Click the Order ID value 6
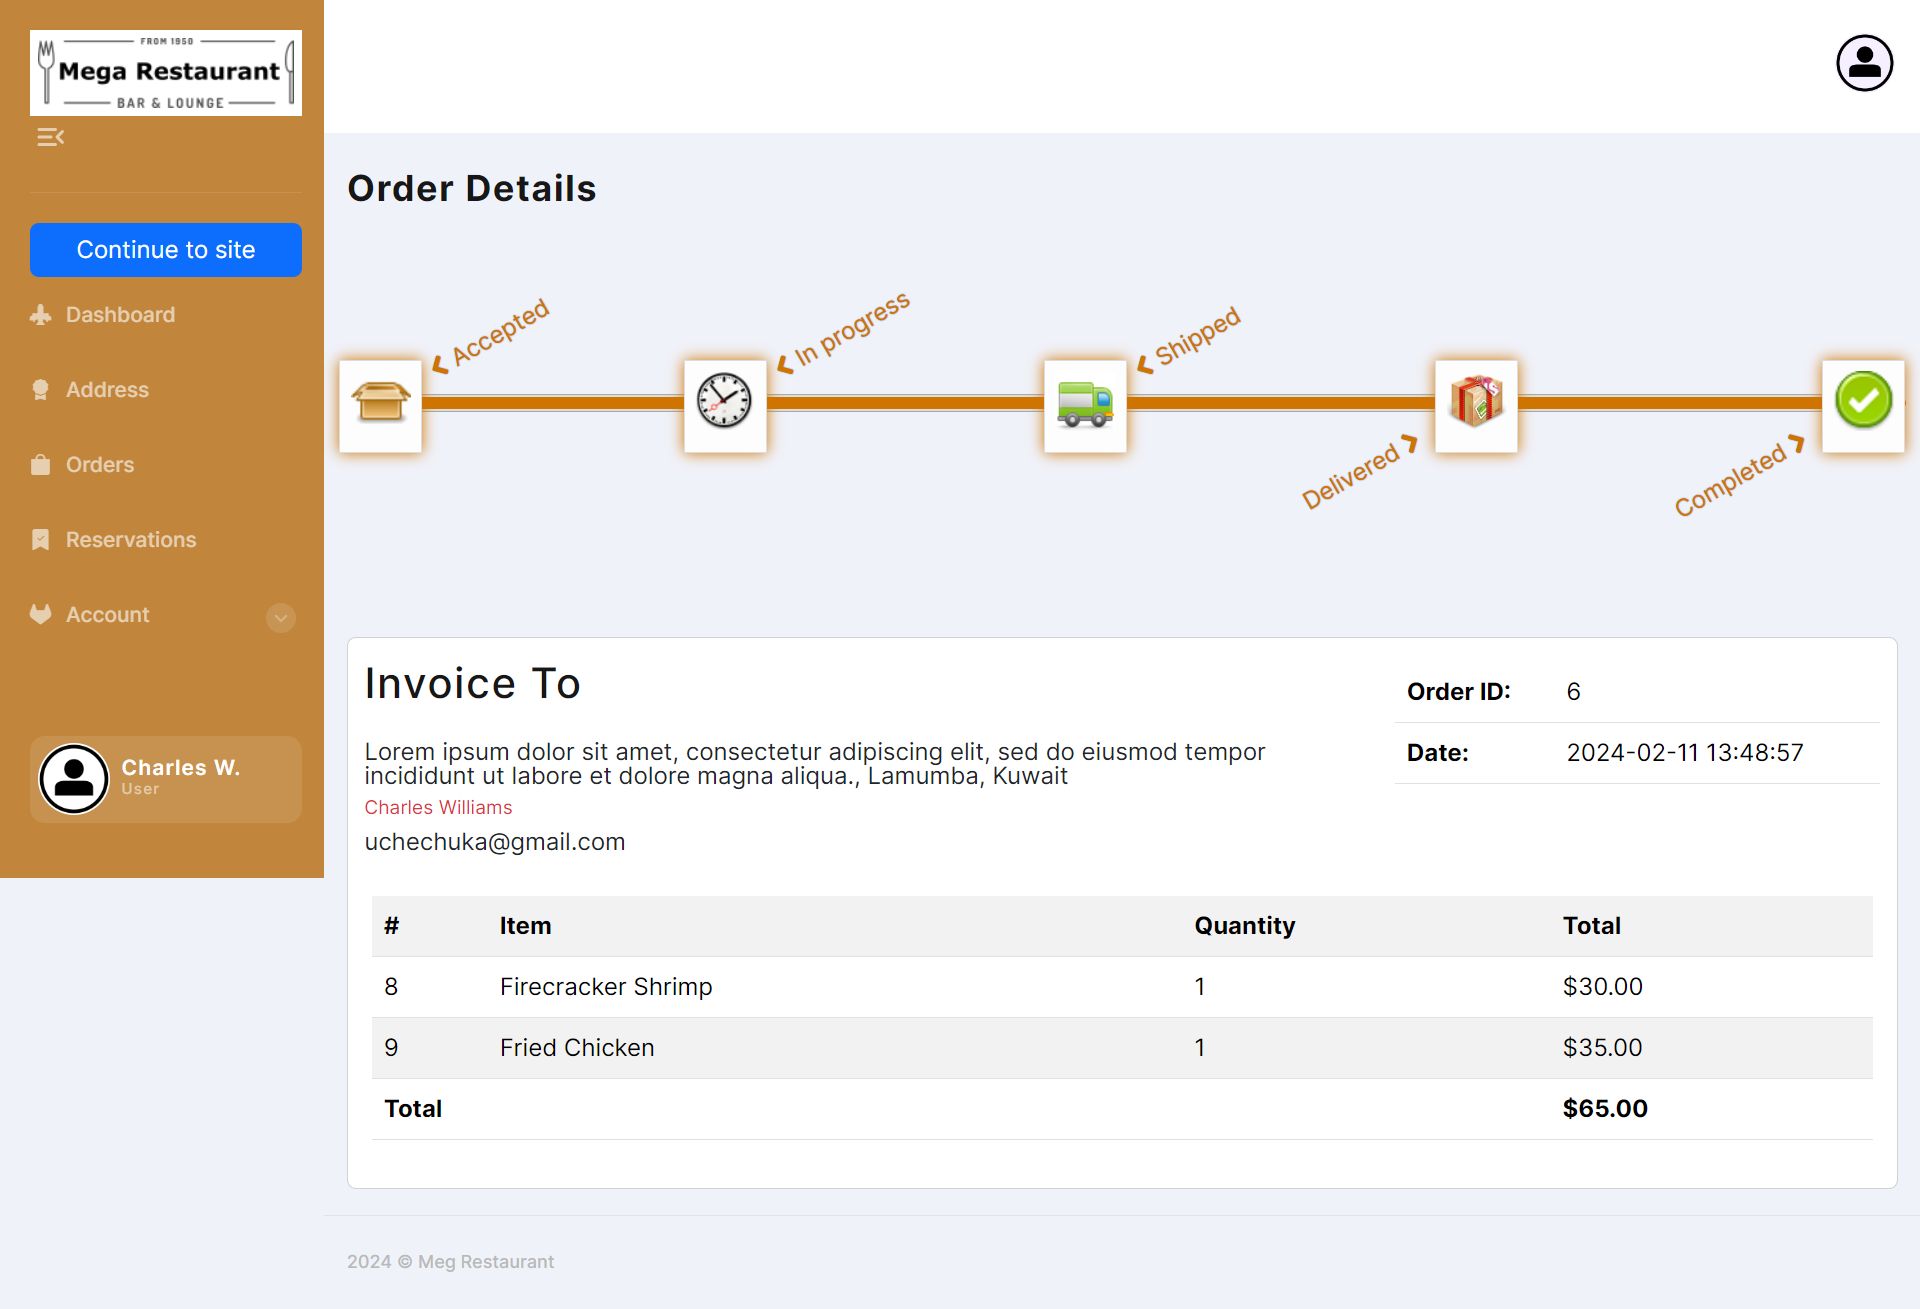Viewport: 1920px width, 1309px height. (1573, 692)
